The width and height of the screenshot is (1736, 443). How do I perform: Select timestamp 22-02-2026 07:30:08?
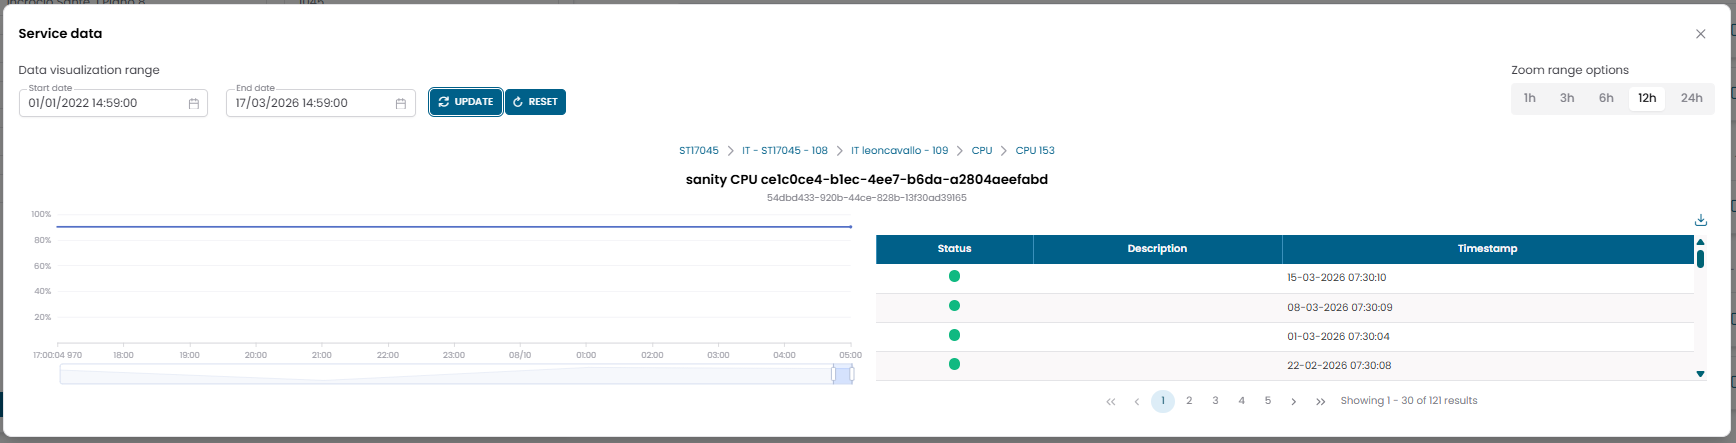point(1339,366)
